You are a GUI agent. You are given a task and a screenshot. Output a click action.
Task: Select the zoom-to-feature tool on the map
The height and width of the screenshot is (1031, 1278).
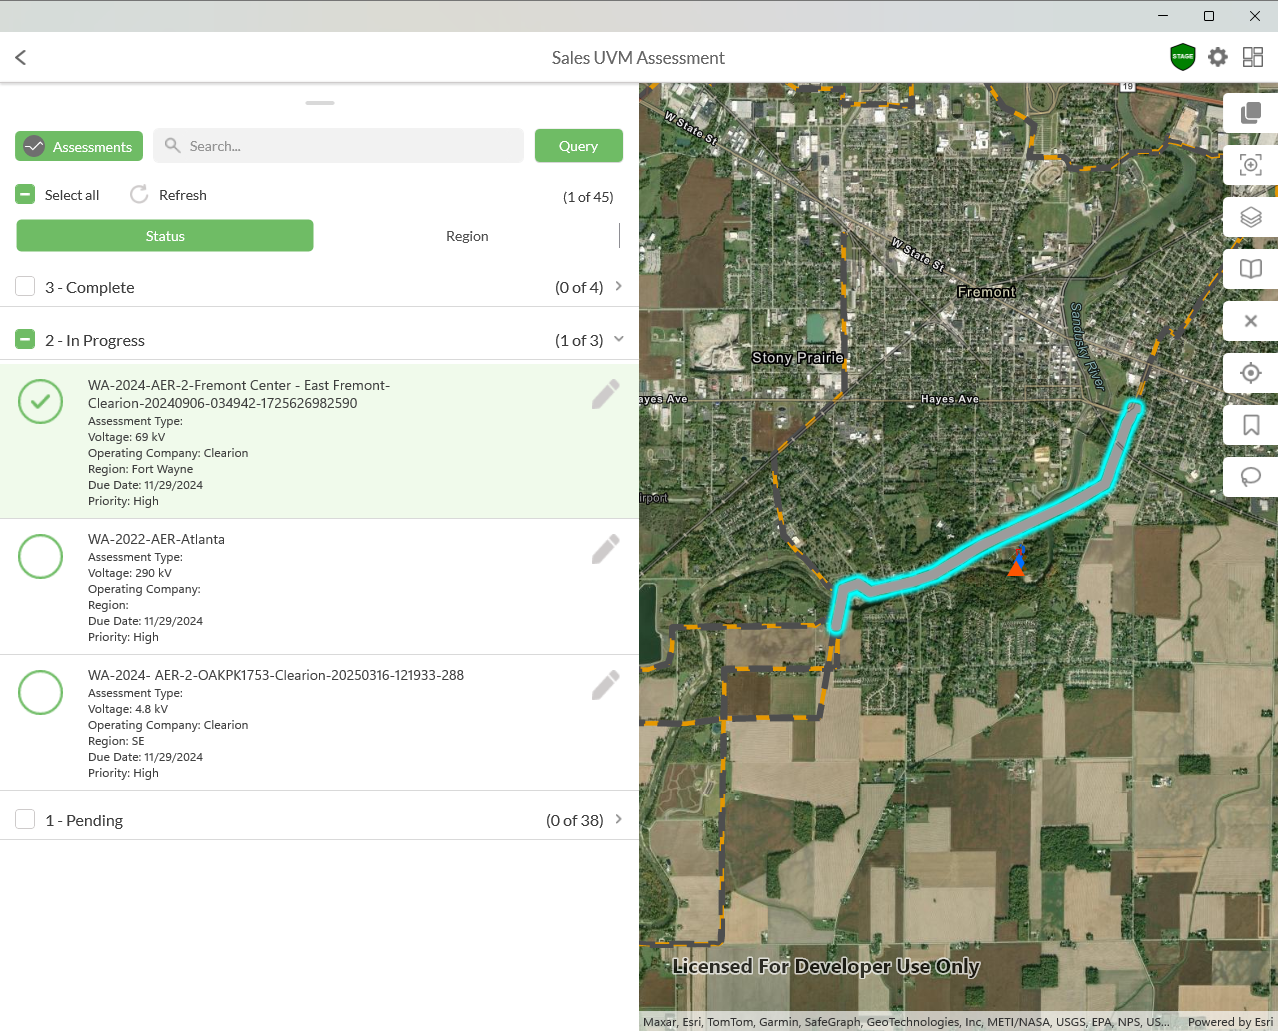[x=1249, y=165]
